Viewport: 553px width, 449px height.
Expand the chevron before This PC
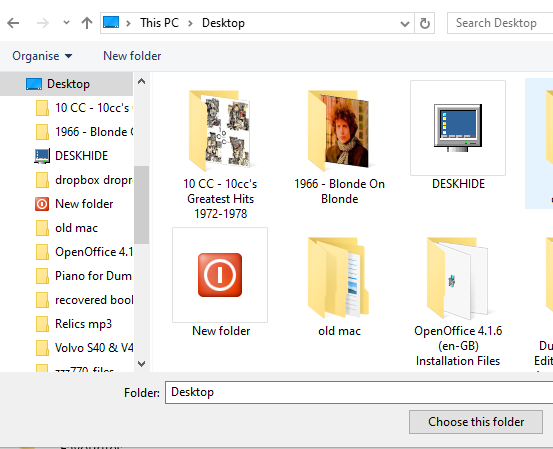[x=128, y=23]
